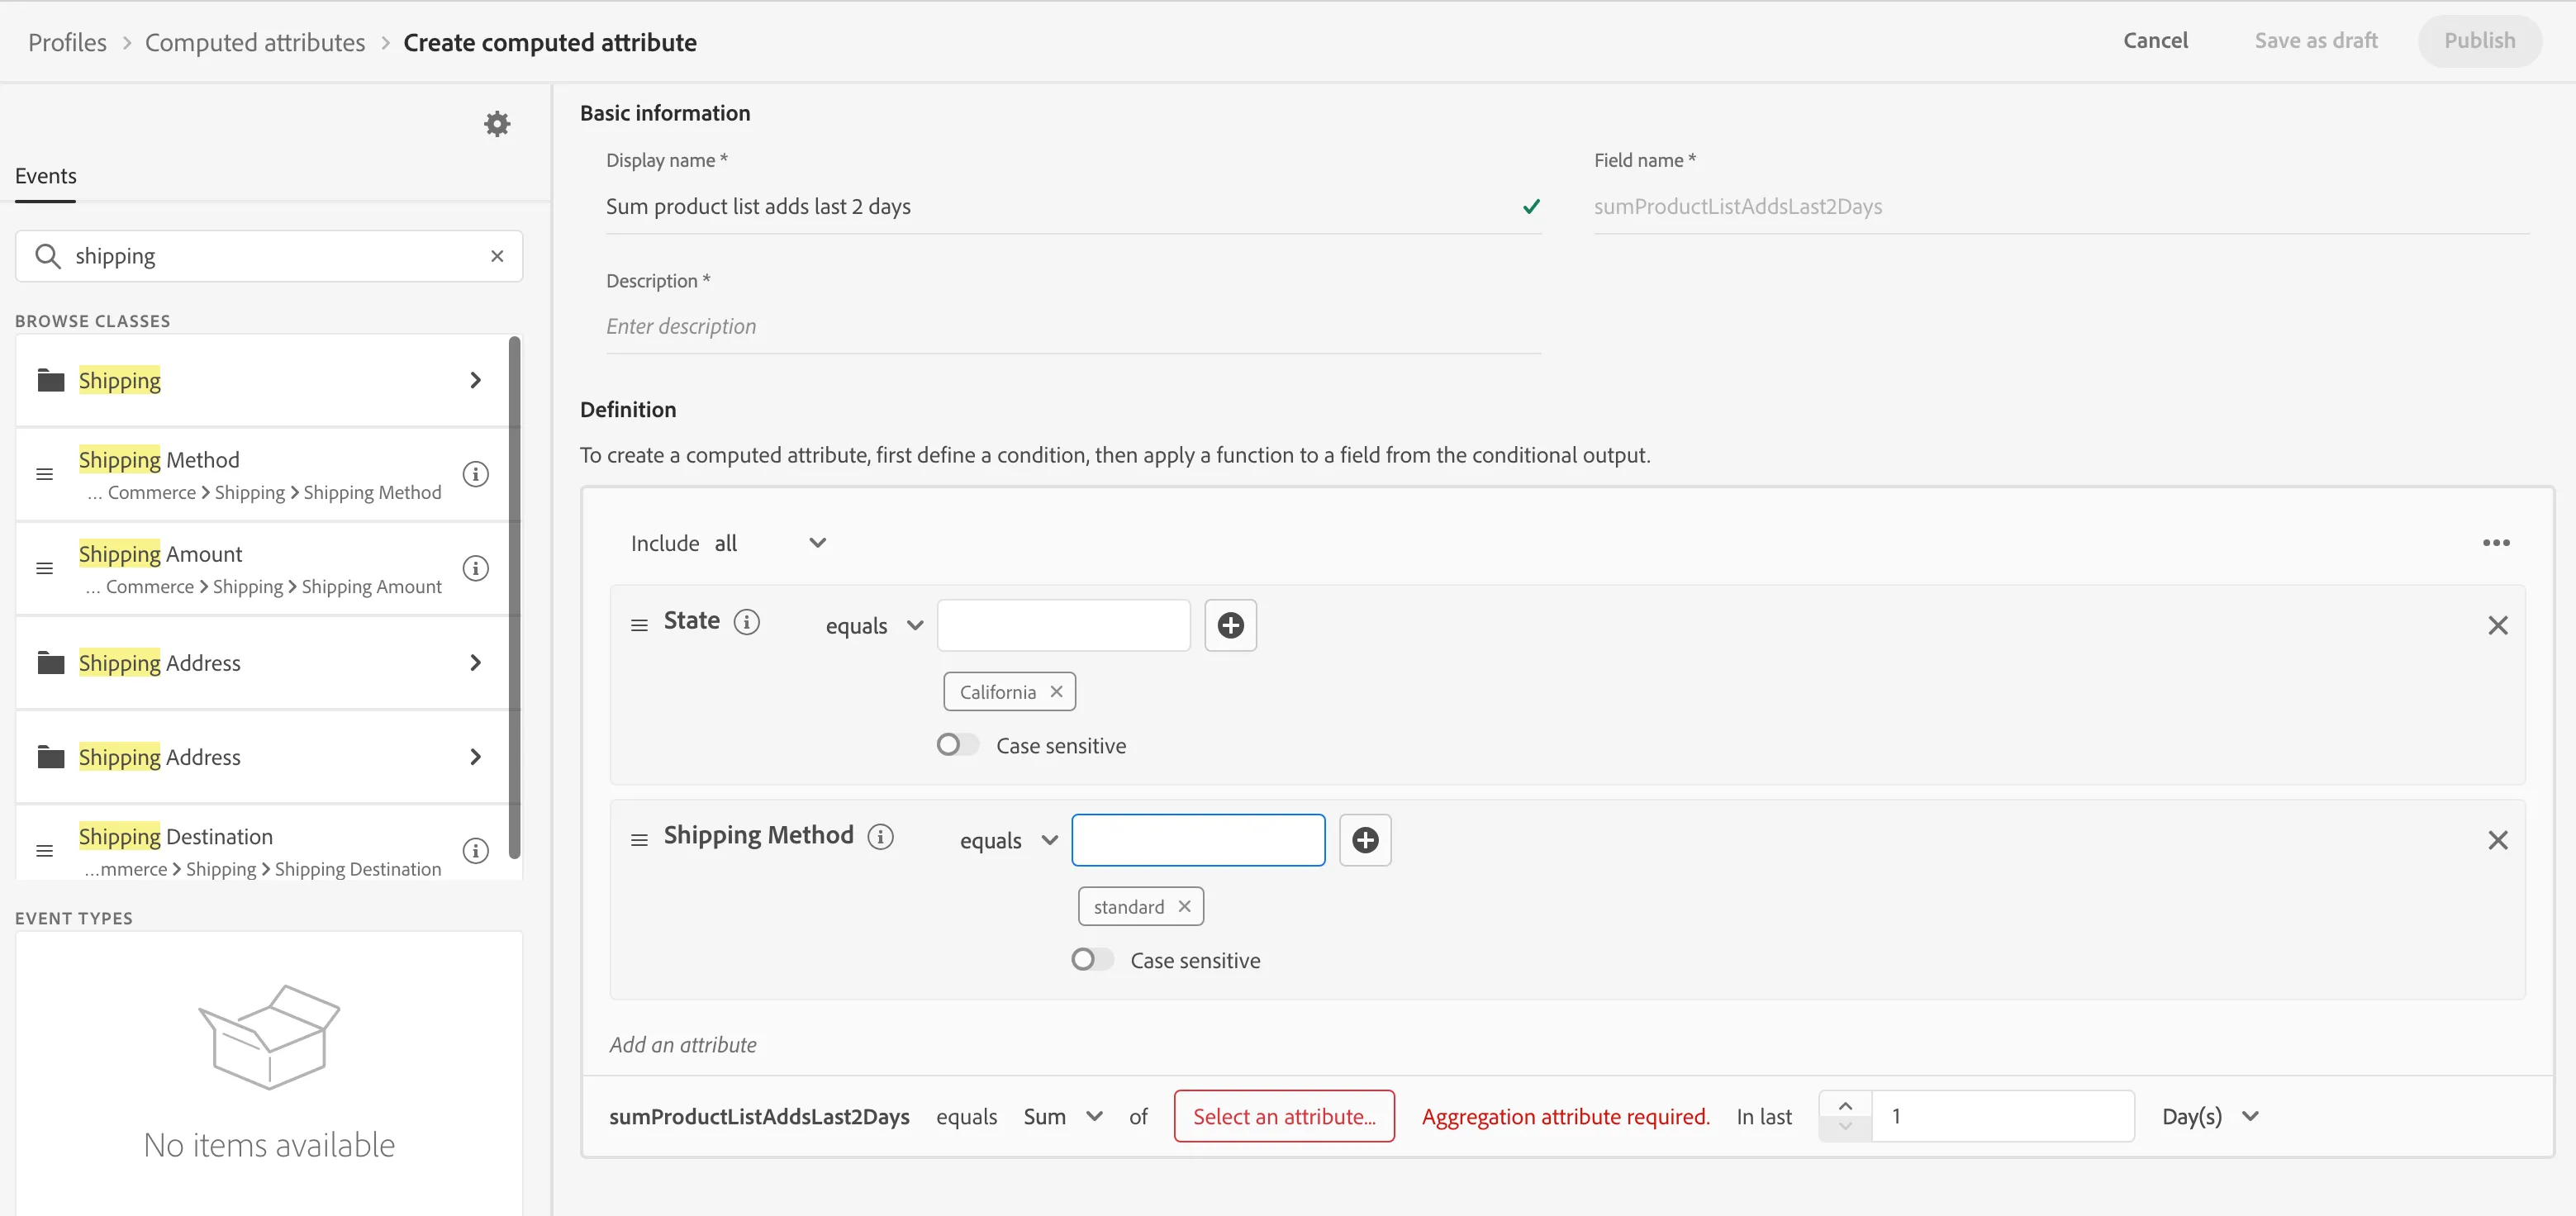Remove the California tag
2576x1216 pixels.
[1056, 692]
